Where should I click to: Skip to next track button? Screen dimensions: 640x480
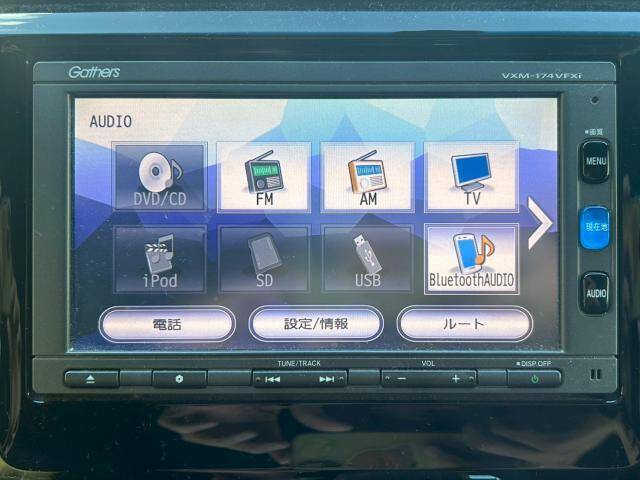click(x=326, y=379)
